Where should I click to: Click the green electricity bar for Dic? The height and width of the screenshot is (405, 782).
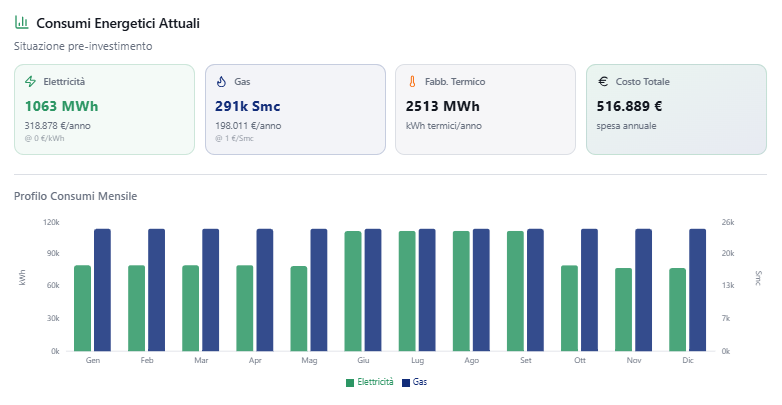point(678,310)
